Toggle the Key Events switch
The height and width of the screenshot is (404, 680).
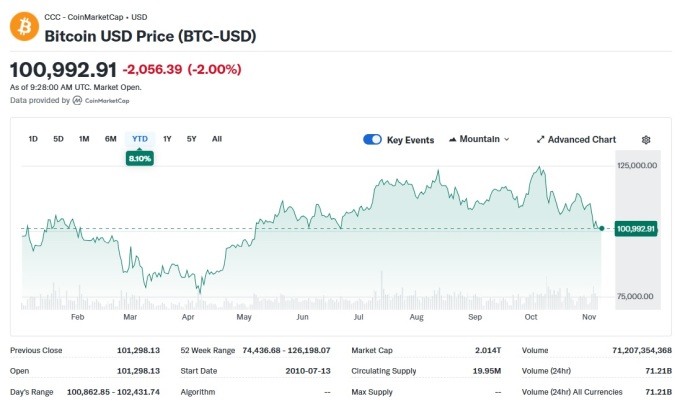click(372, 140)
